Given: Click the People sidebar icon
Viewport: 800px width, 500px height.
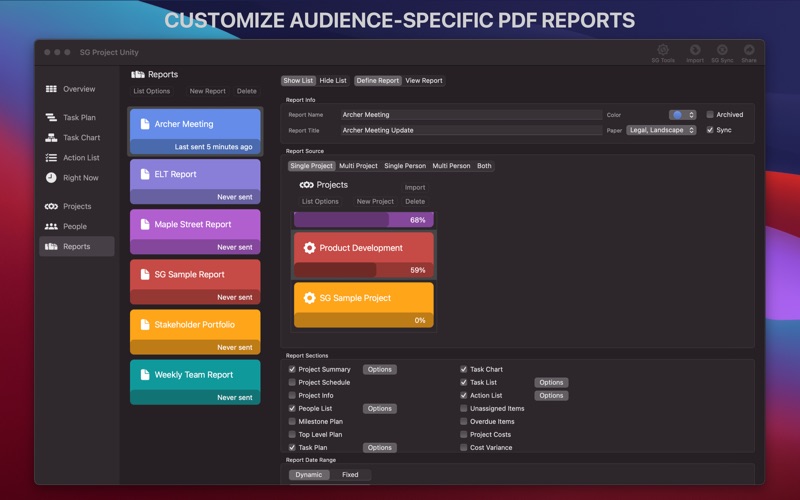Looking at the screenshot, I should (51, 226).
